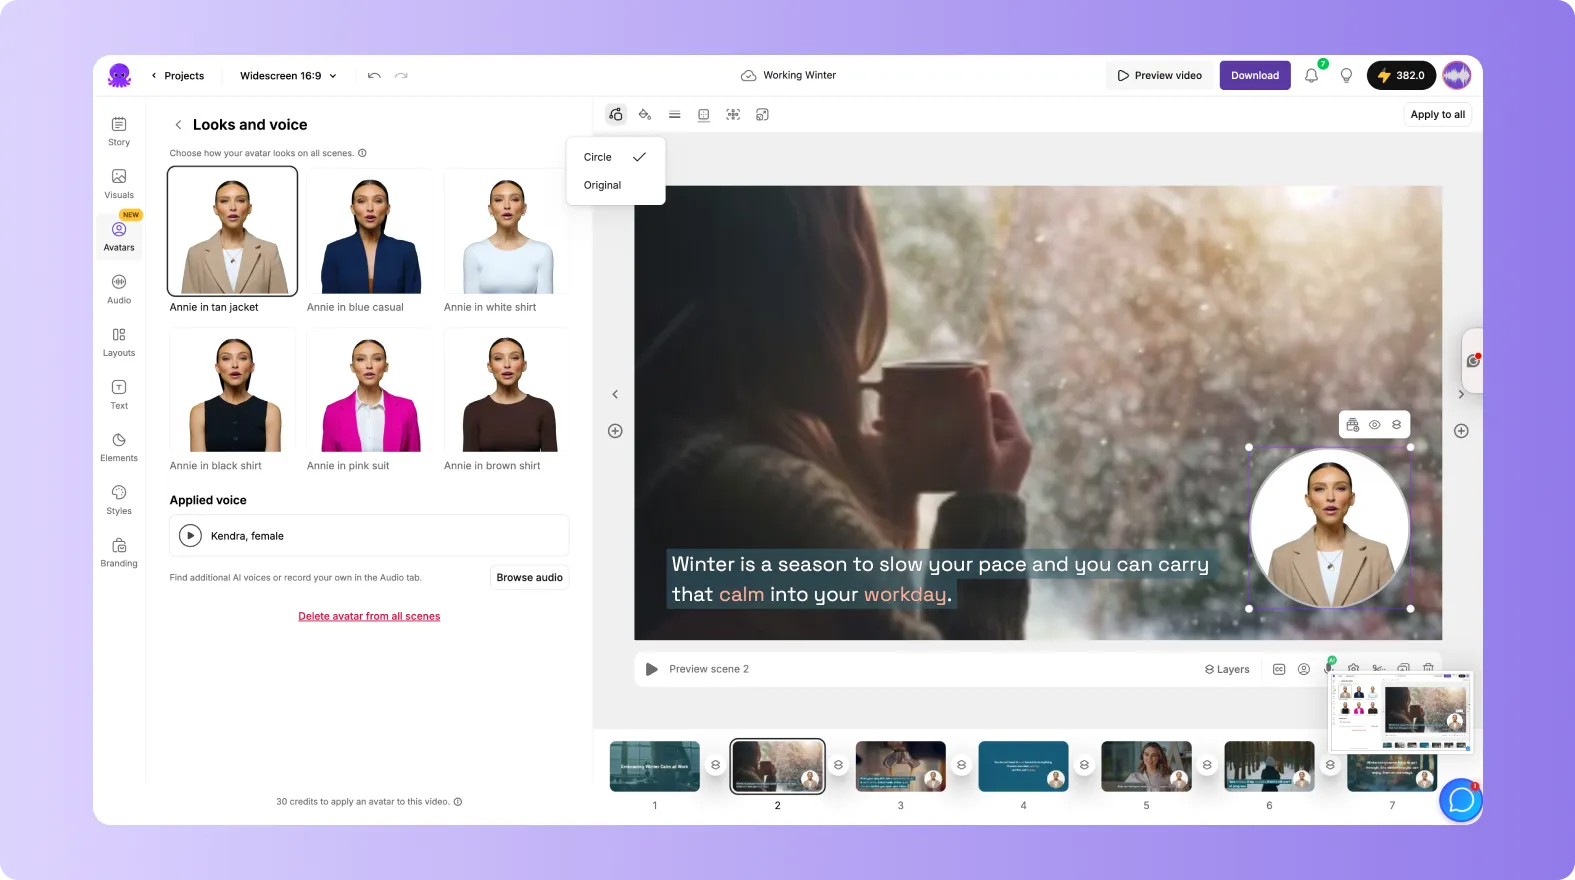The image size is (1575, 880).
Task: Open the Audio panel in the sidebar
Action: coord(119,289)
